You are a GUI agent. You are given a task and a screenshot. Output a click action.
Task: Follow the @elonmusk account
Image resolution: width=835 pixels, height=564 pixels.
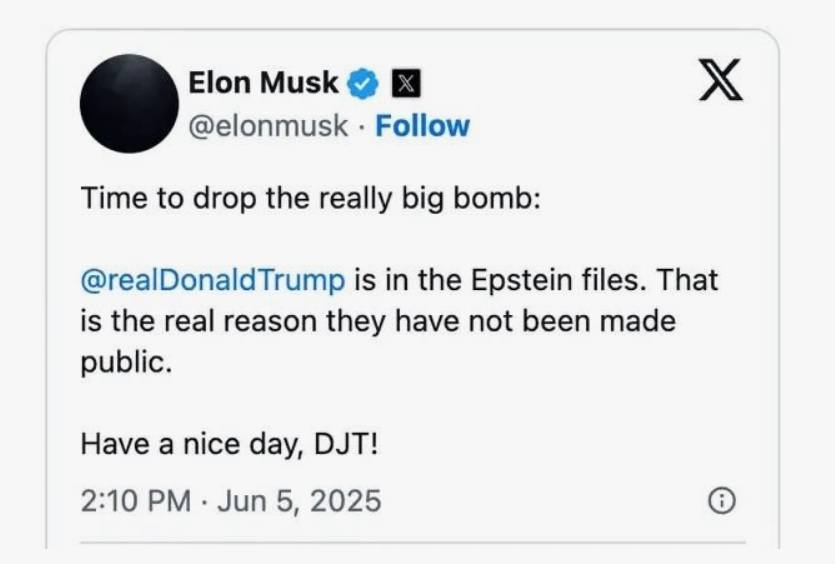click(422, 126)
